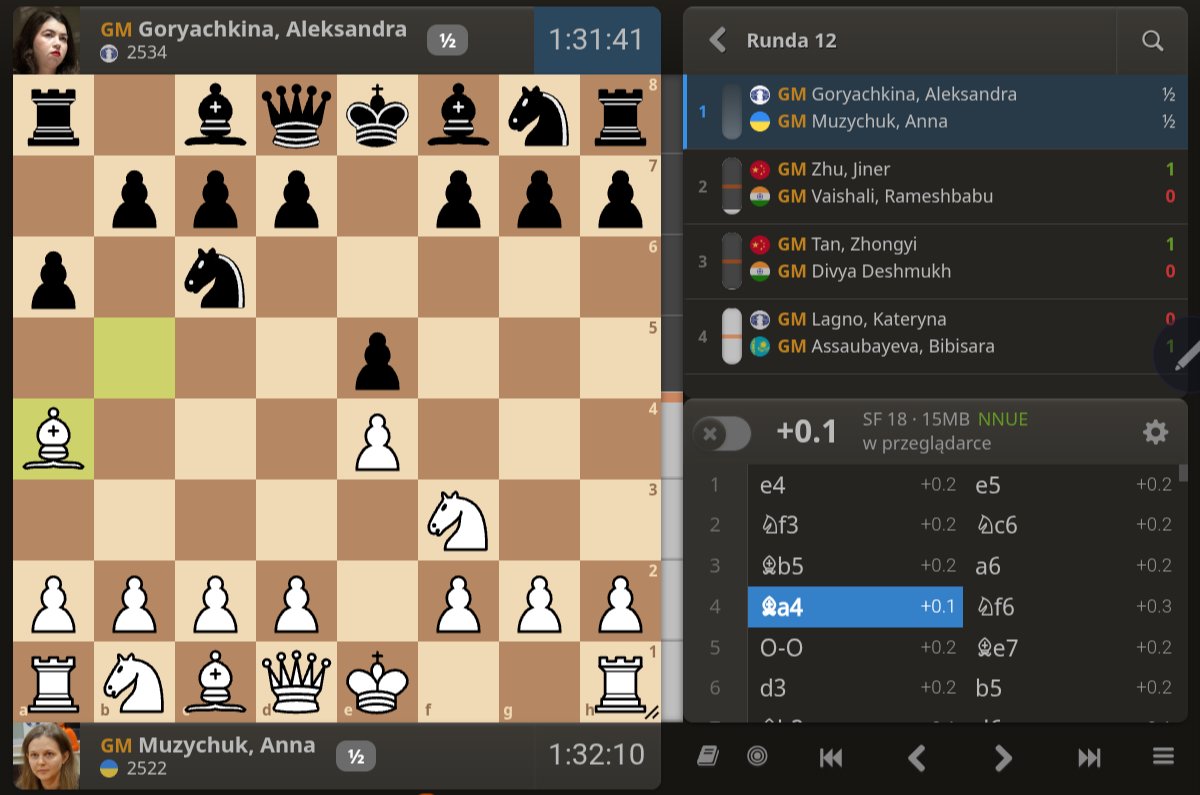
Task: Click the black knight on g8
Action: (539, 115)
